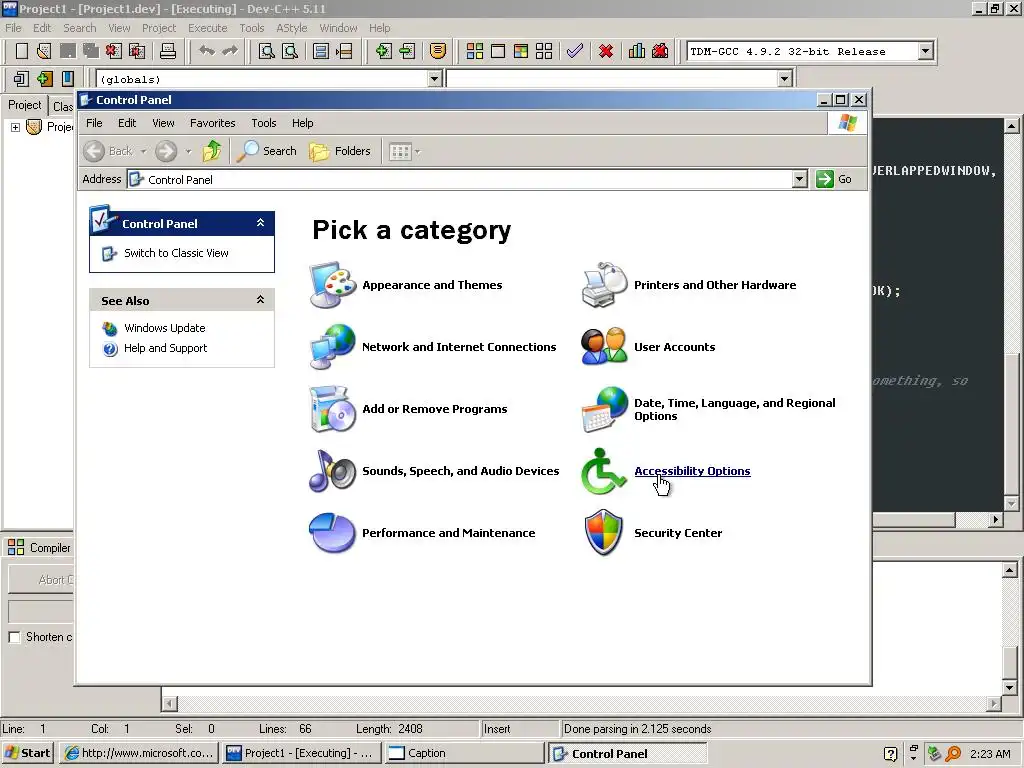Image resolution: width=1024 pixels, height=768 pixels.
Task: Collapse the Control Panel sidebar section
Action: click(260, 223)
